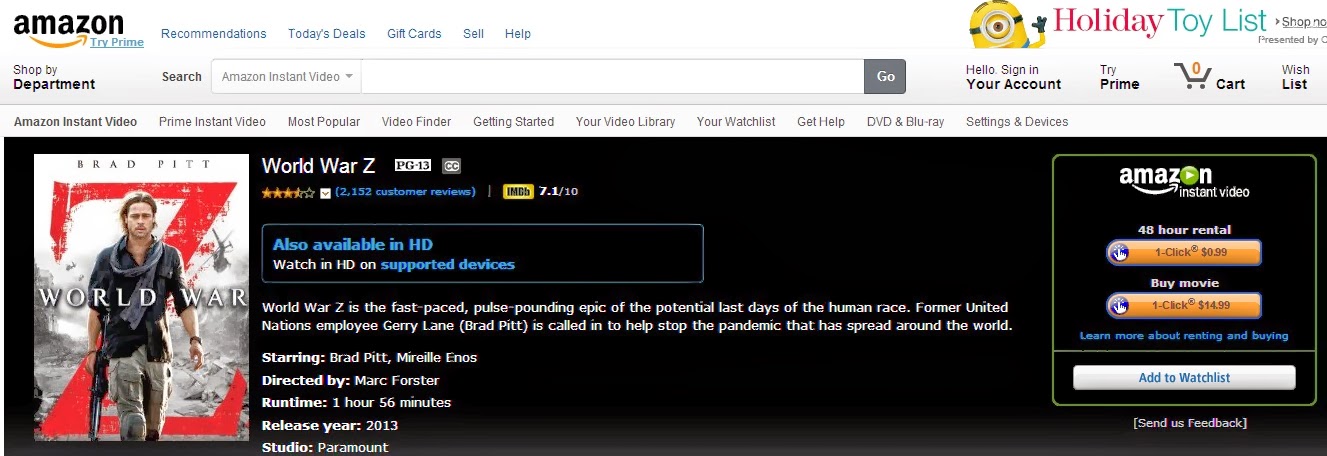
Task: Click the PG-13 rating badge
Action: (x=412, y=166)
